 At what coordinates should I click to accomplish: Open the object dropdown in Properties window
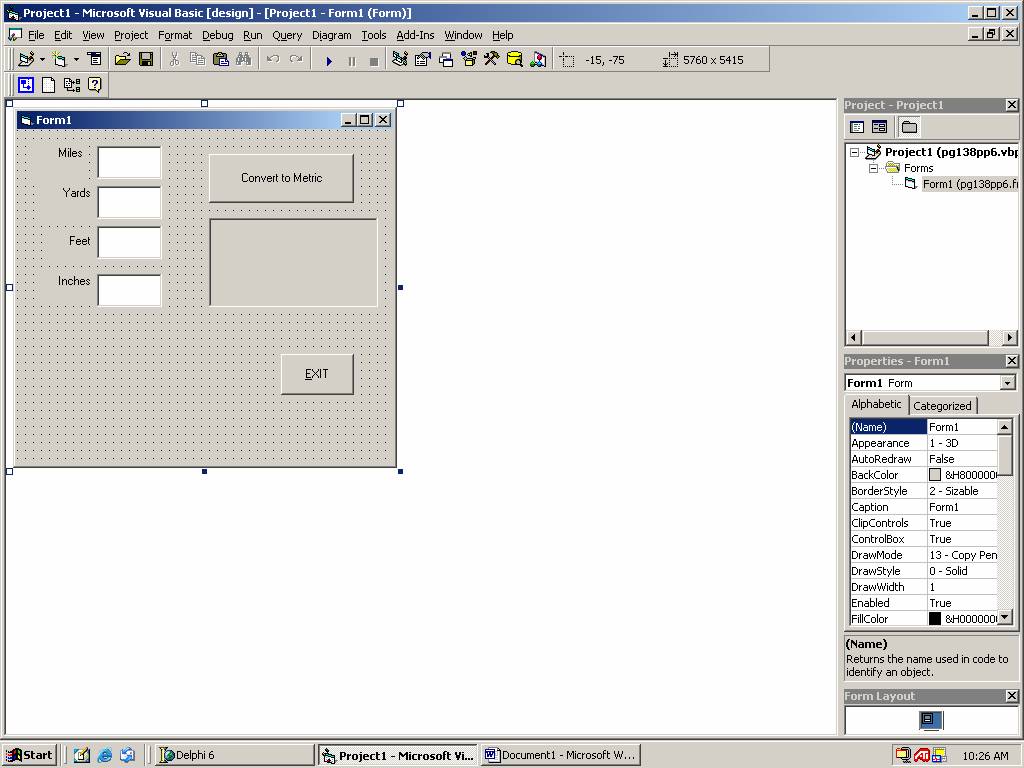[x=1006, y=383]
